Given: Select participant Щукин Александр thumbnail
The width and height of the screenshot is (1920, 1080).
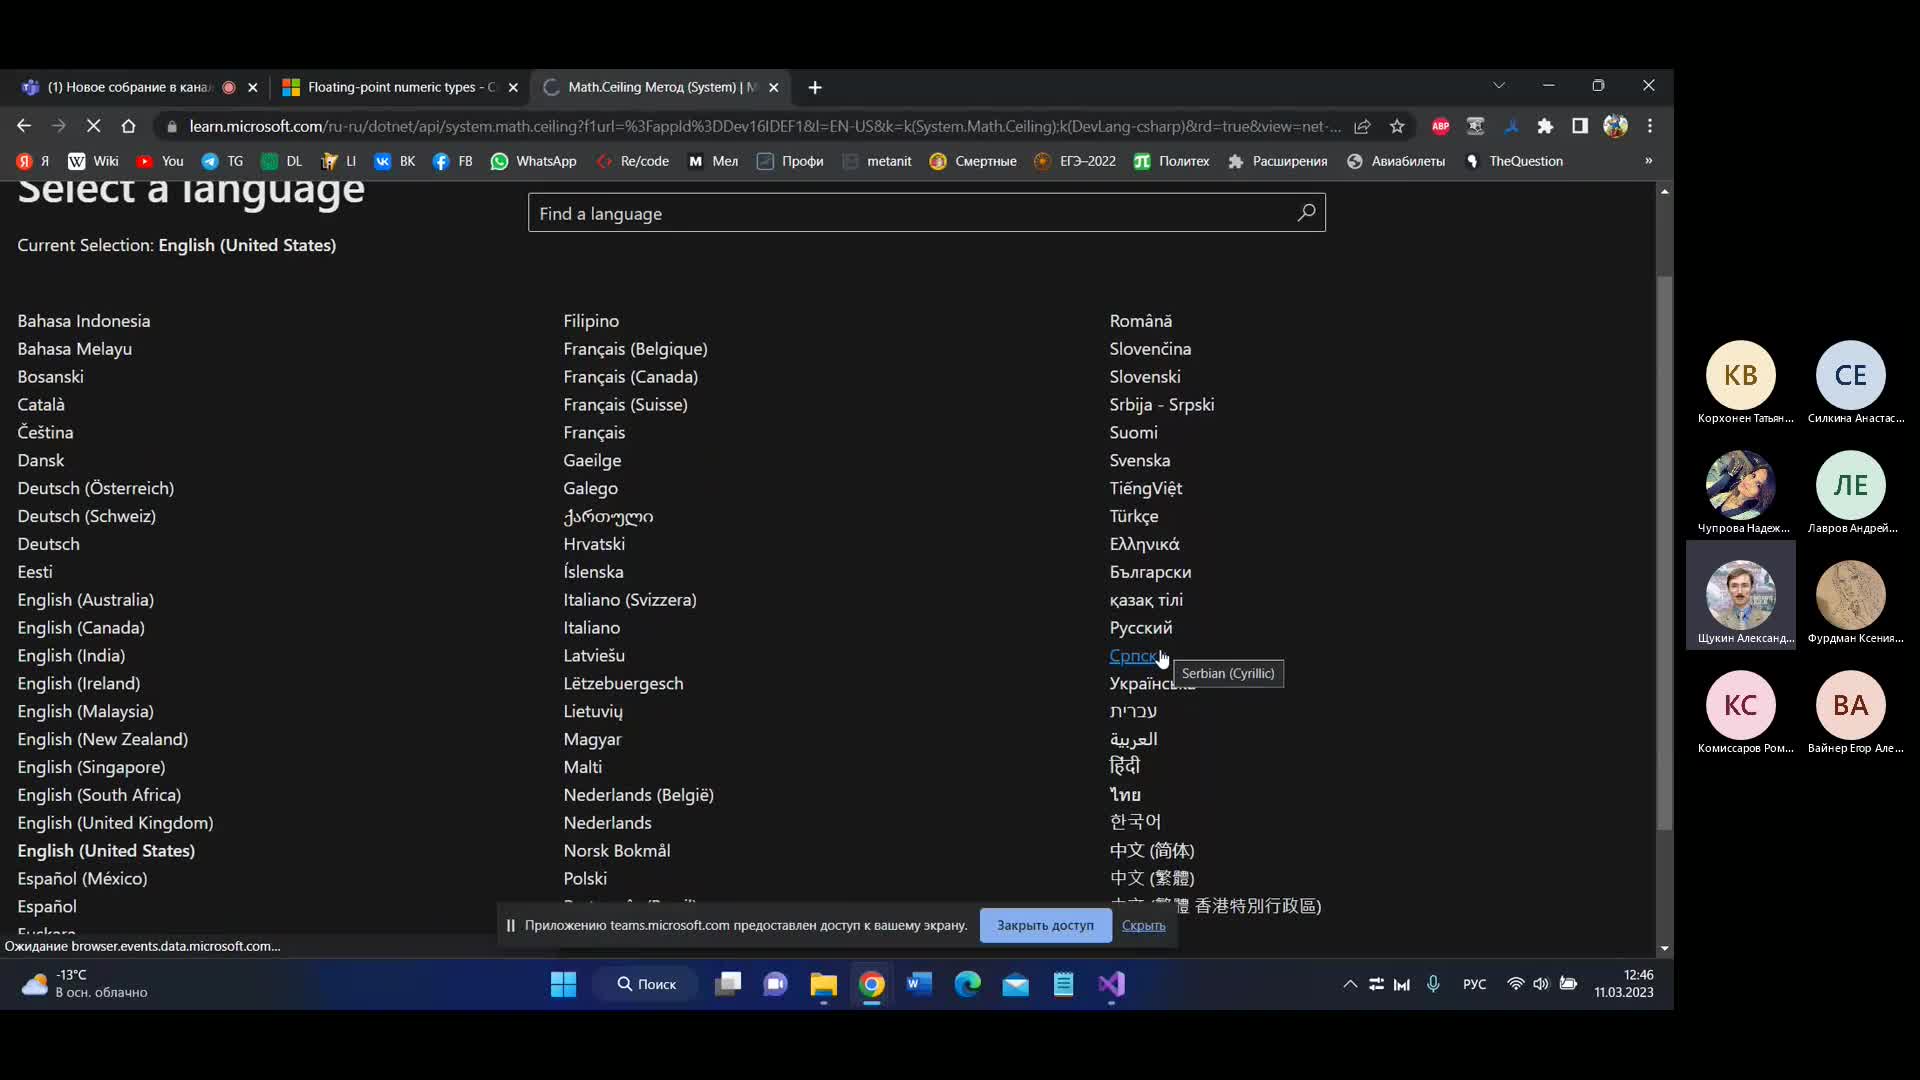Looking at the screenshot, I should (1741, 596).
